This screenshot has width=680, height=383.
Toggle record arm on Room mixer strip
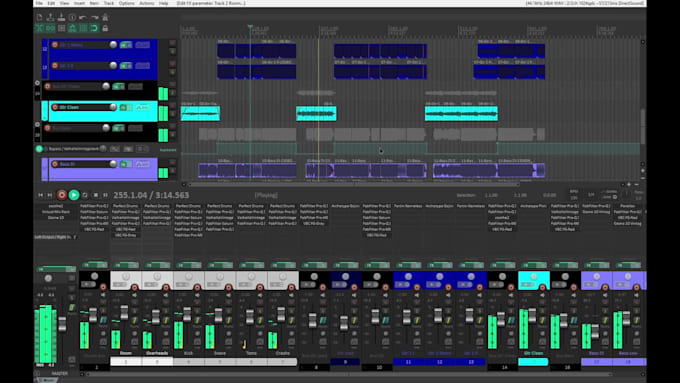click(x=134, y=287)
